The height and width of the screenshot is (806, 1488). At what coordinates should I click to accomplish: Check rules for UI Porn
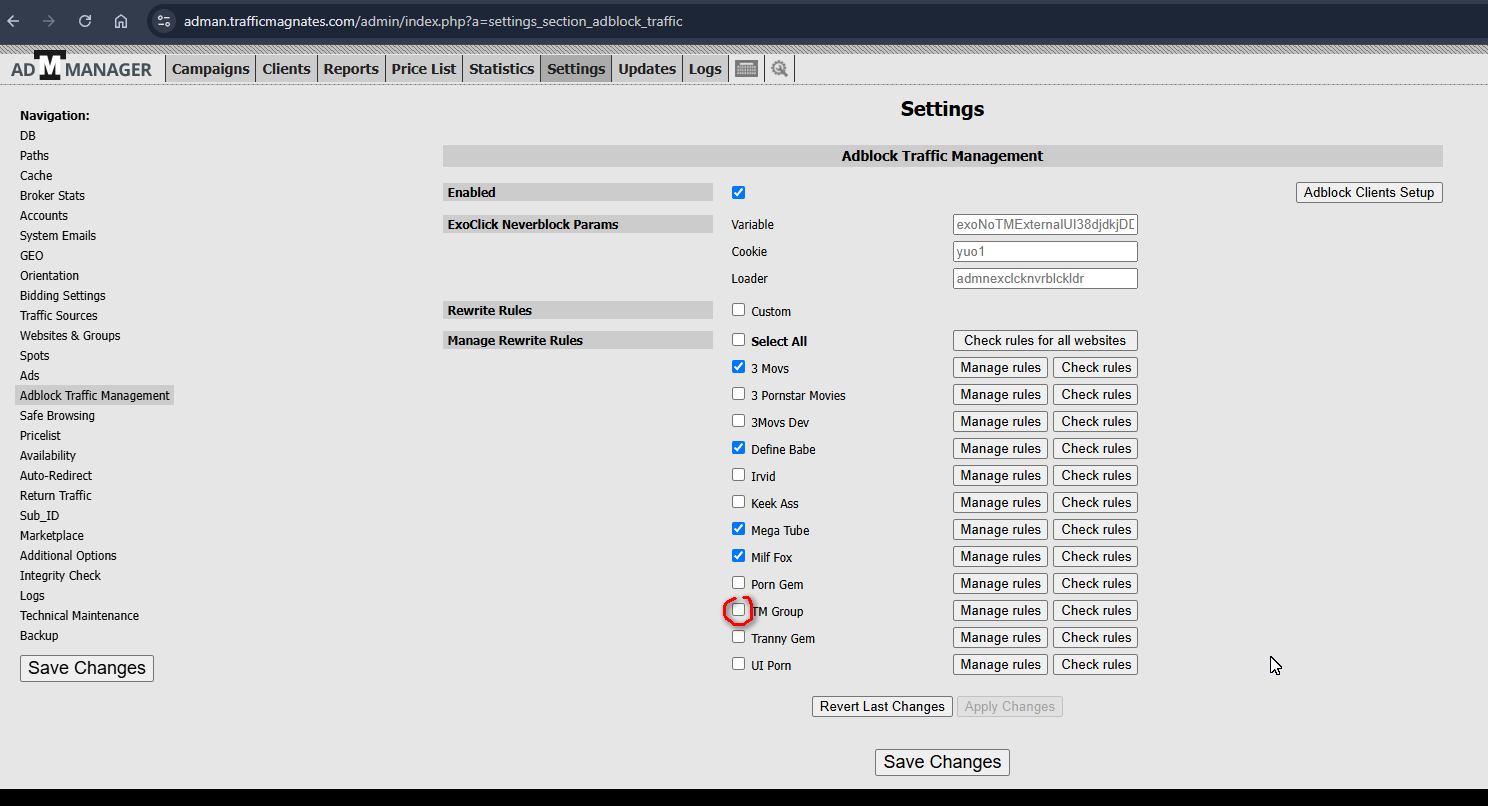(x=1096, y=664)
